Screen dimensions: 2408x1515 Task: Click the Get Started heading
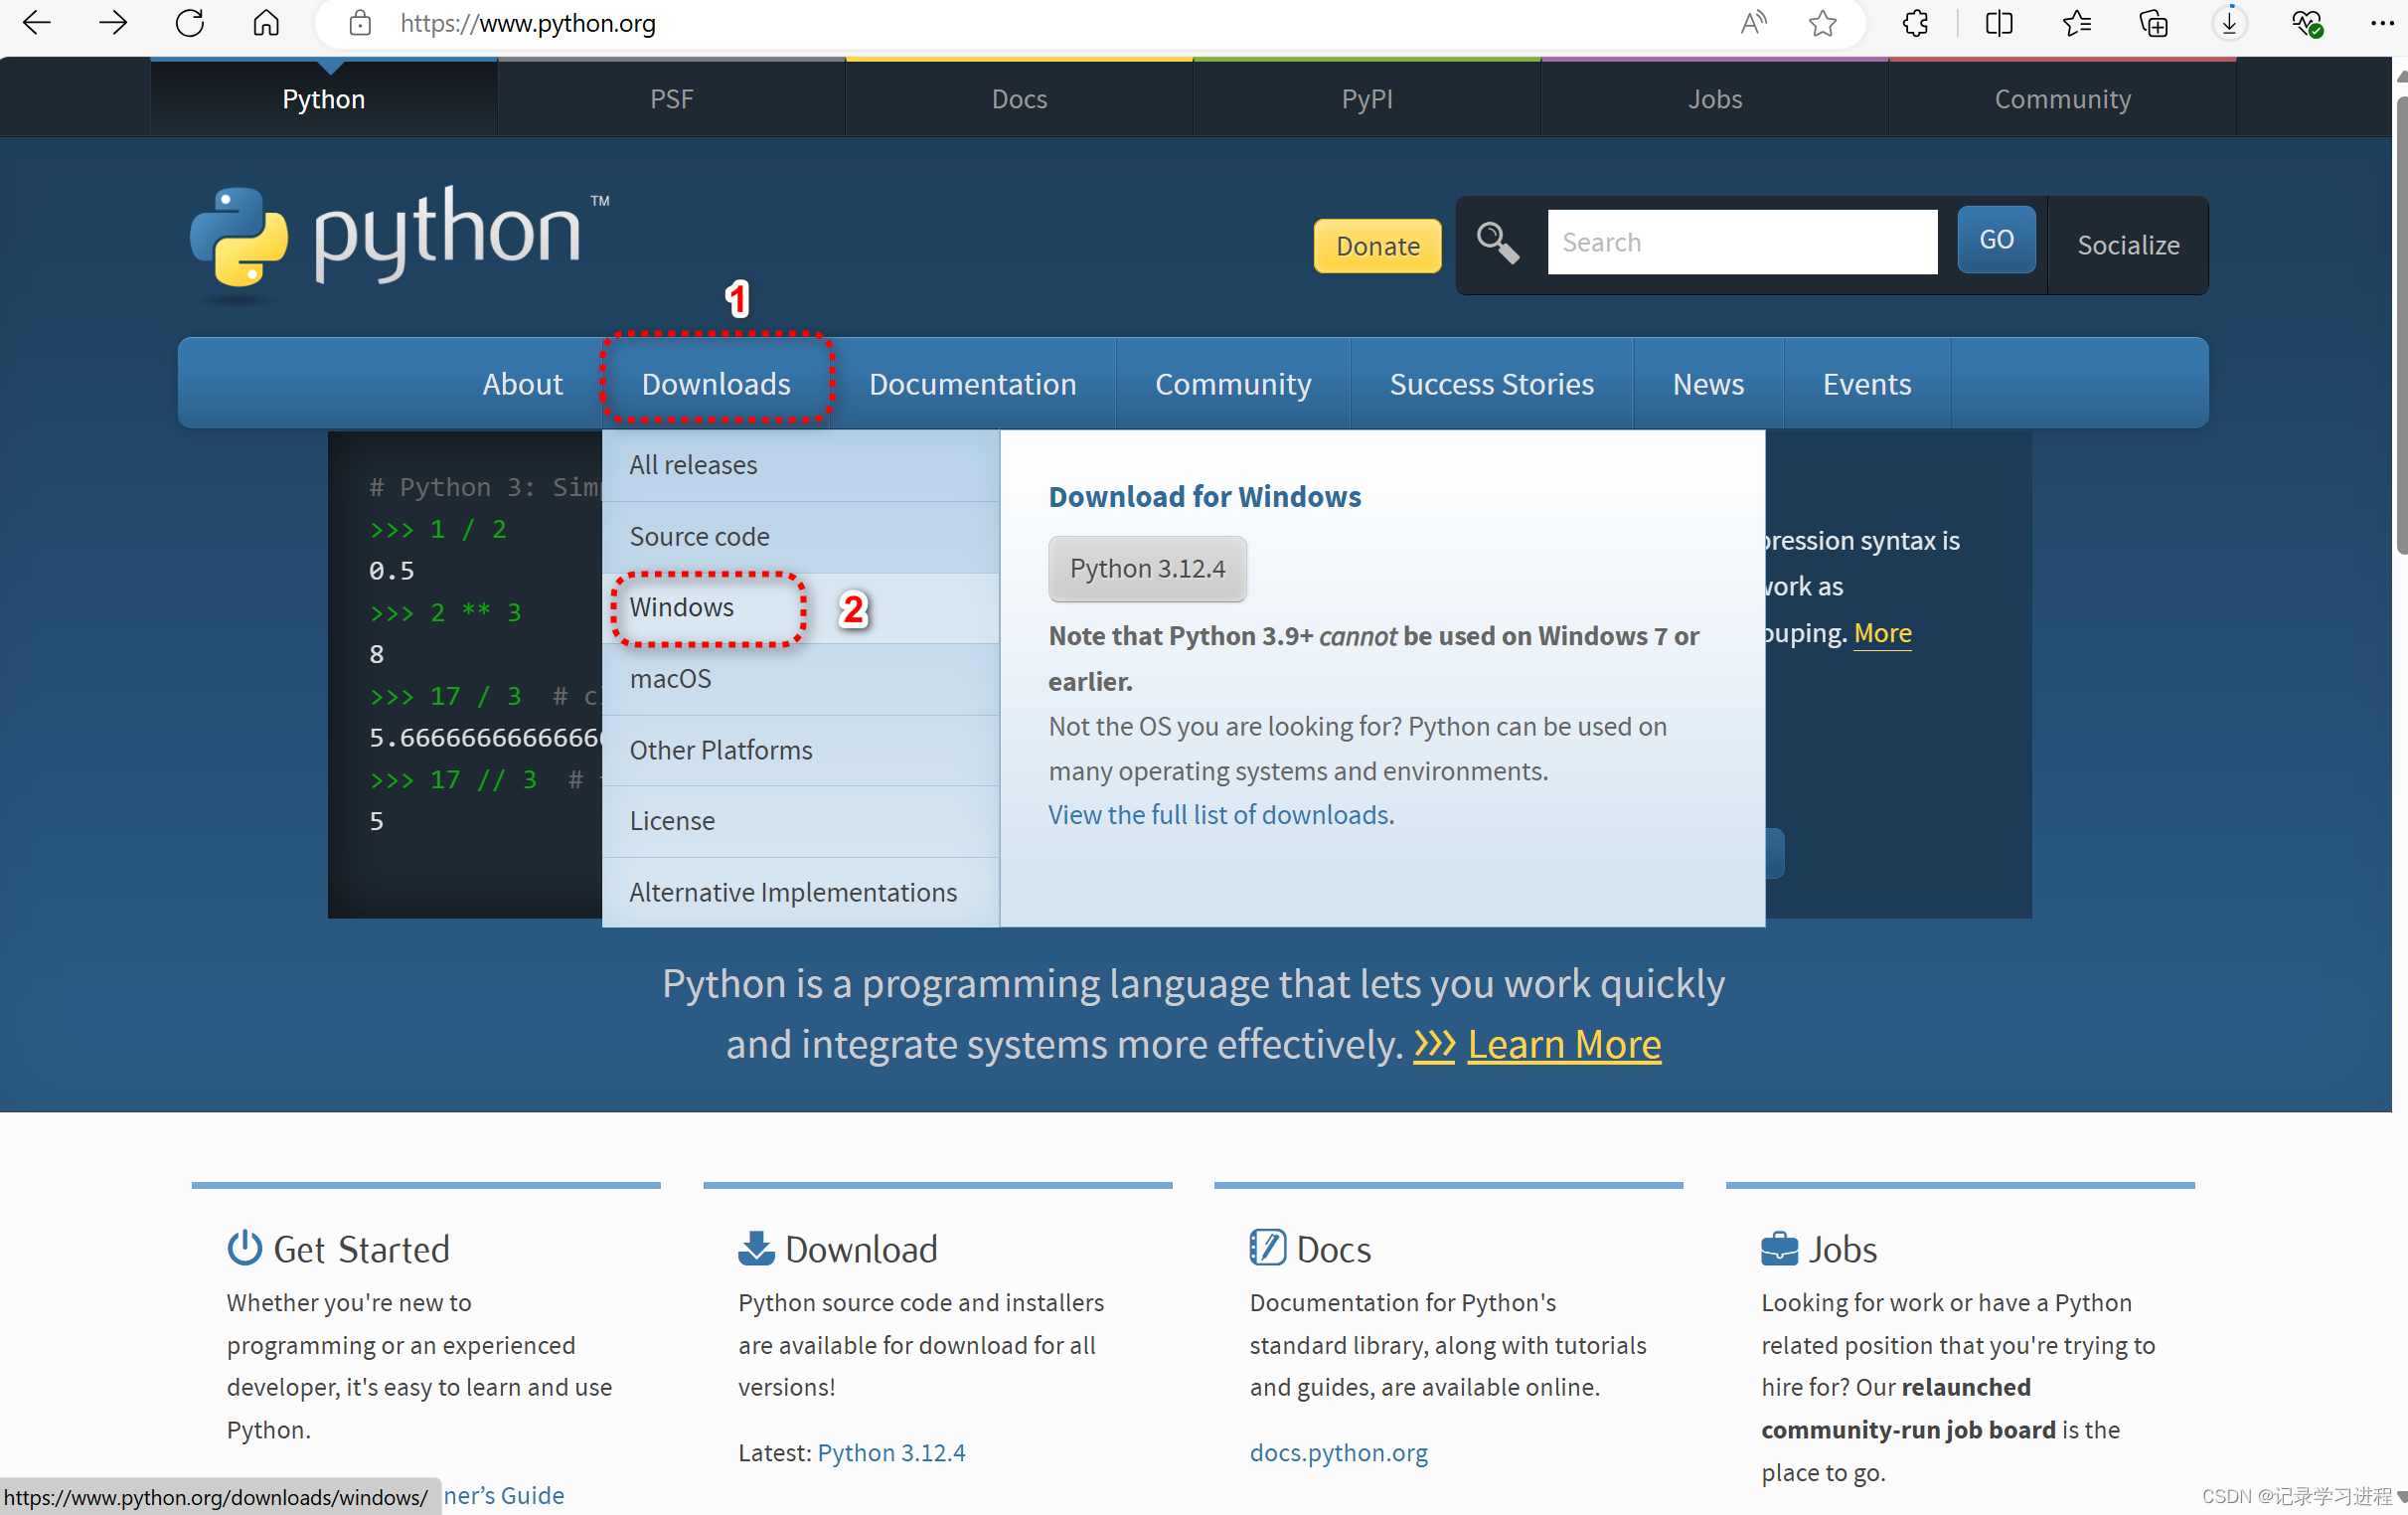click(361, 1248)
